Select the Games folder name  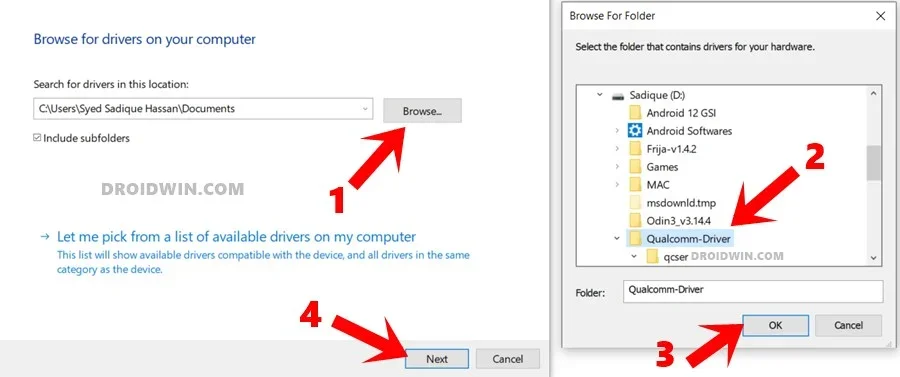click(x=662, y=167)
